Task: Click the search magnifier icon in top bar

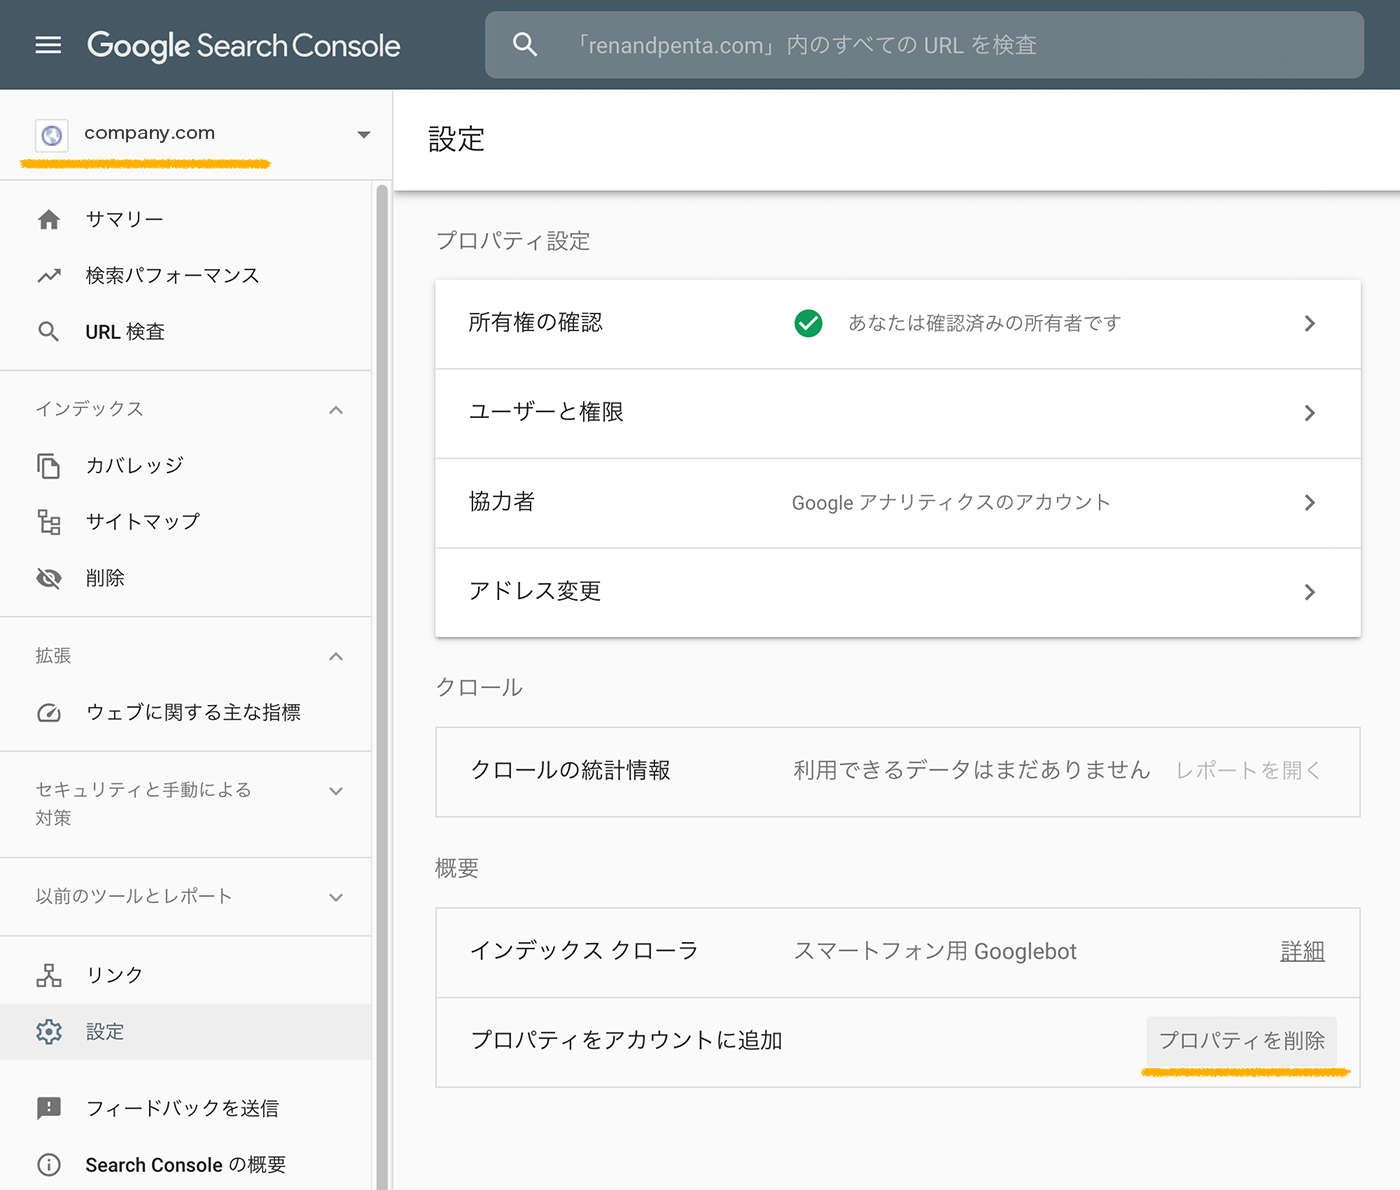Action: coord(525,44)
